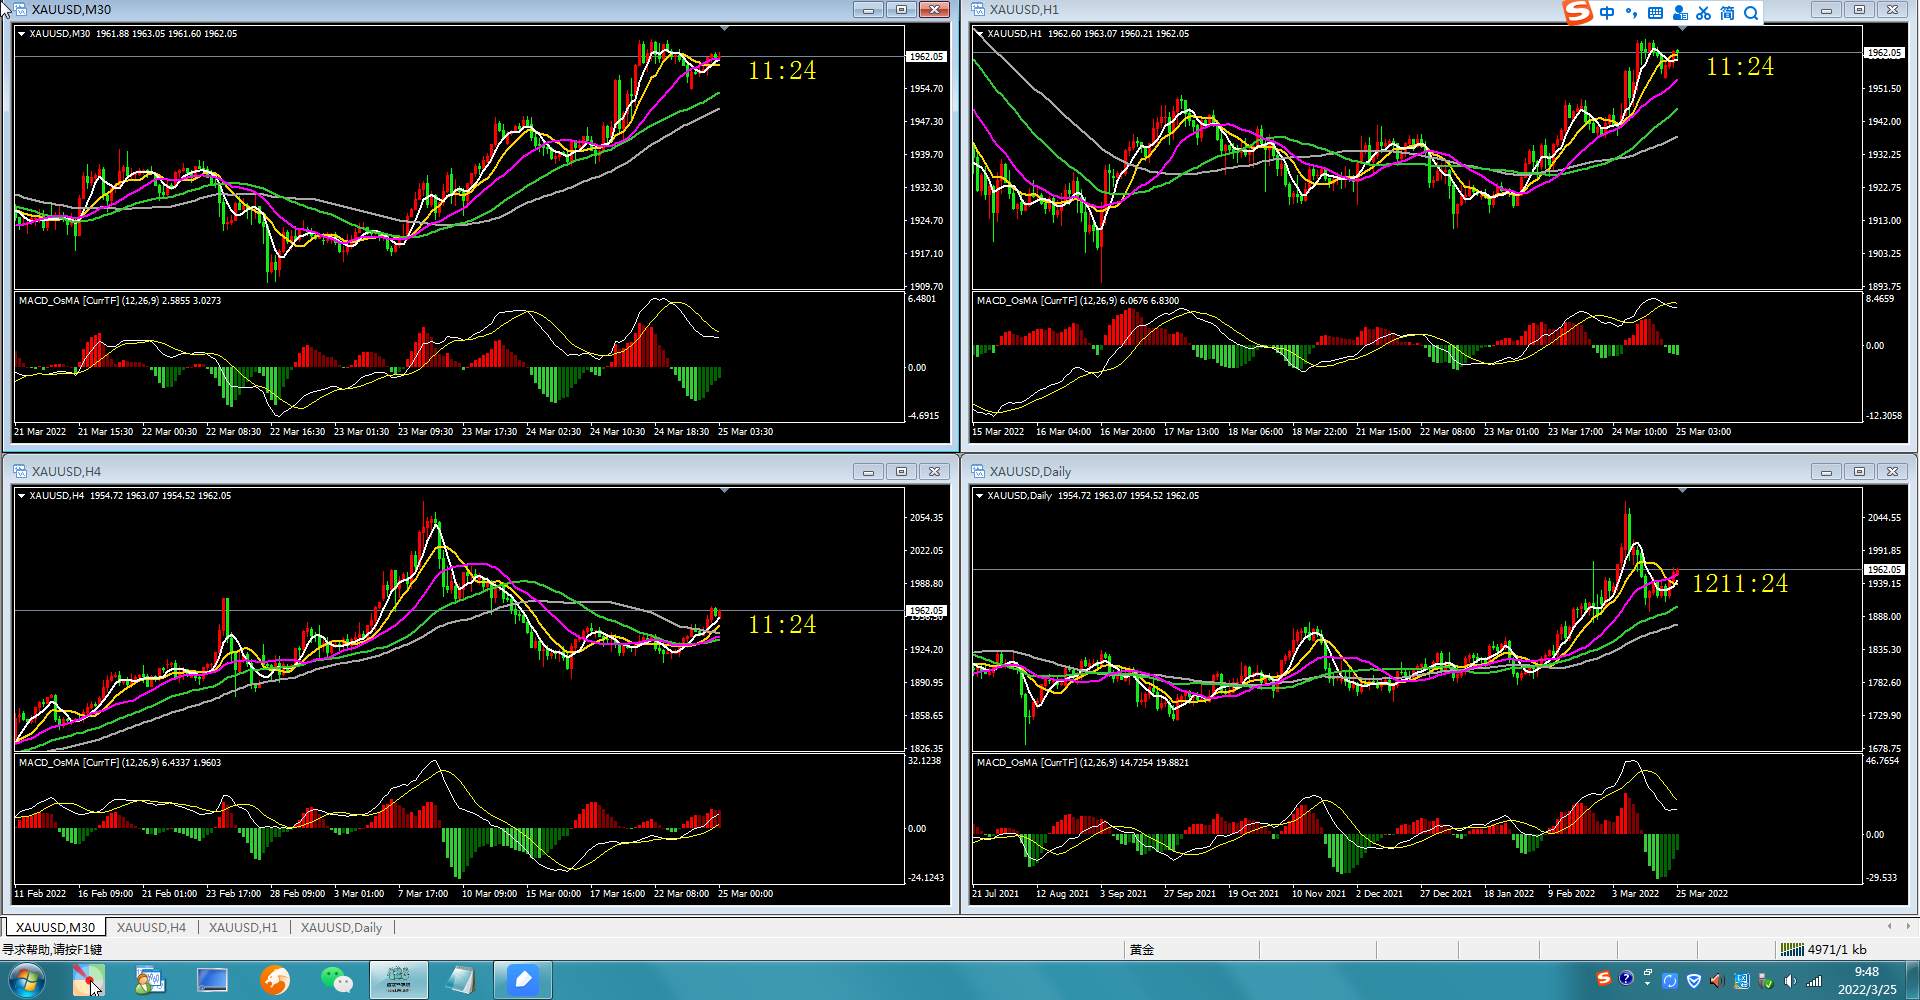Open the clock showing 9:48
This screenshot has width=1920, height=1000.
(x=1867, y=981)
